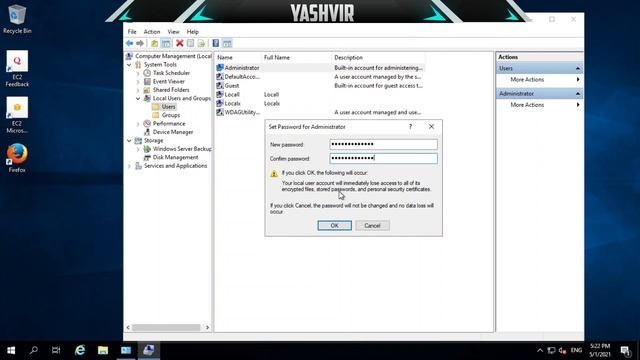Select Task Scheduler in the tree
The height and width of the screenshot is (360, 640).
(171, 73)
